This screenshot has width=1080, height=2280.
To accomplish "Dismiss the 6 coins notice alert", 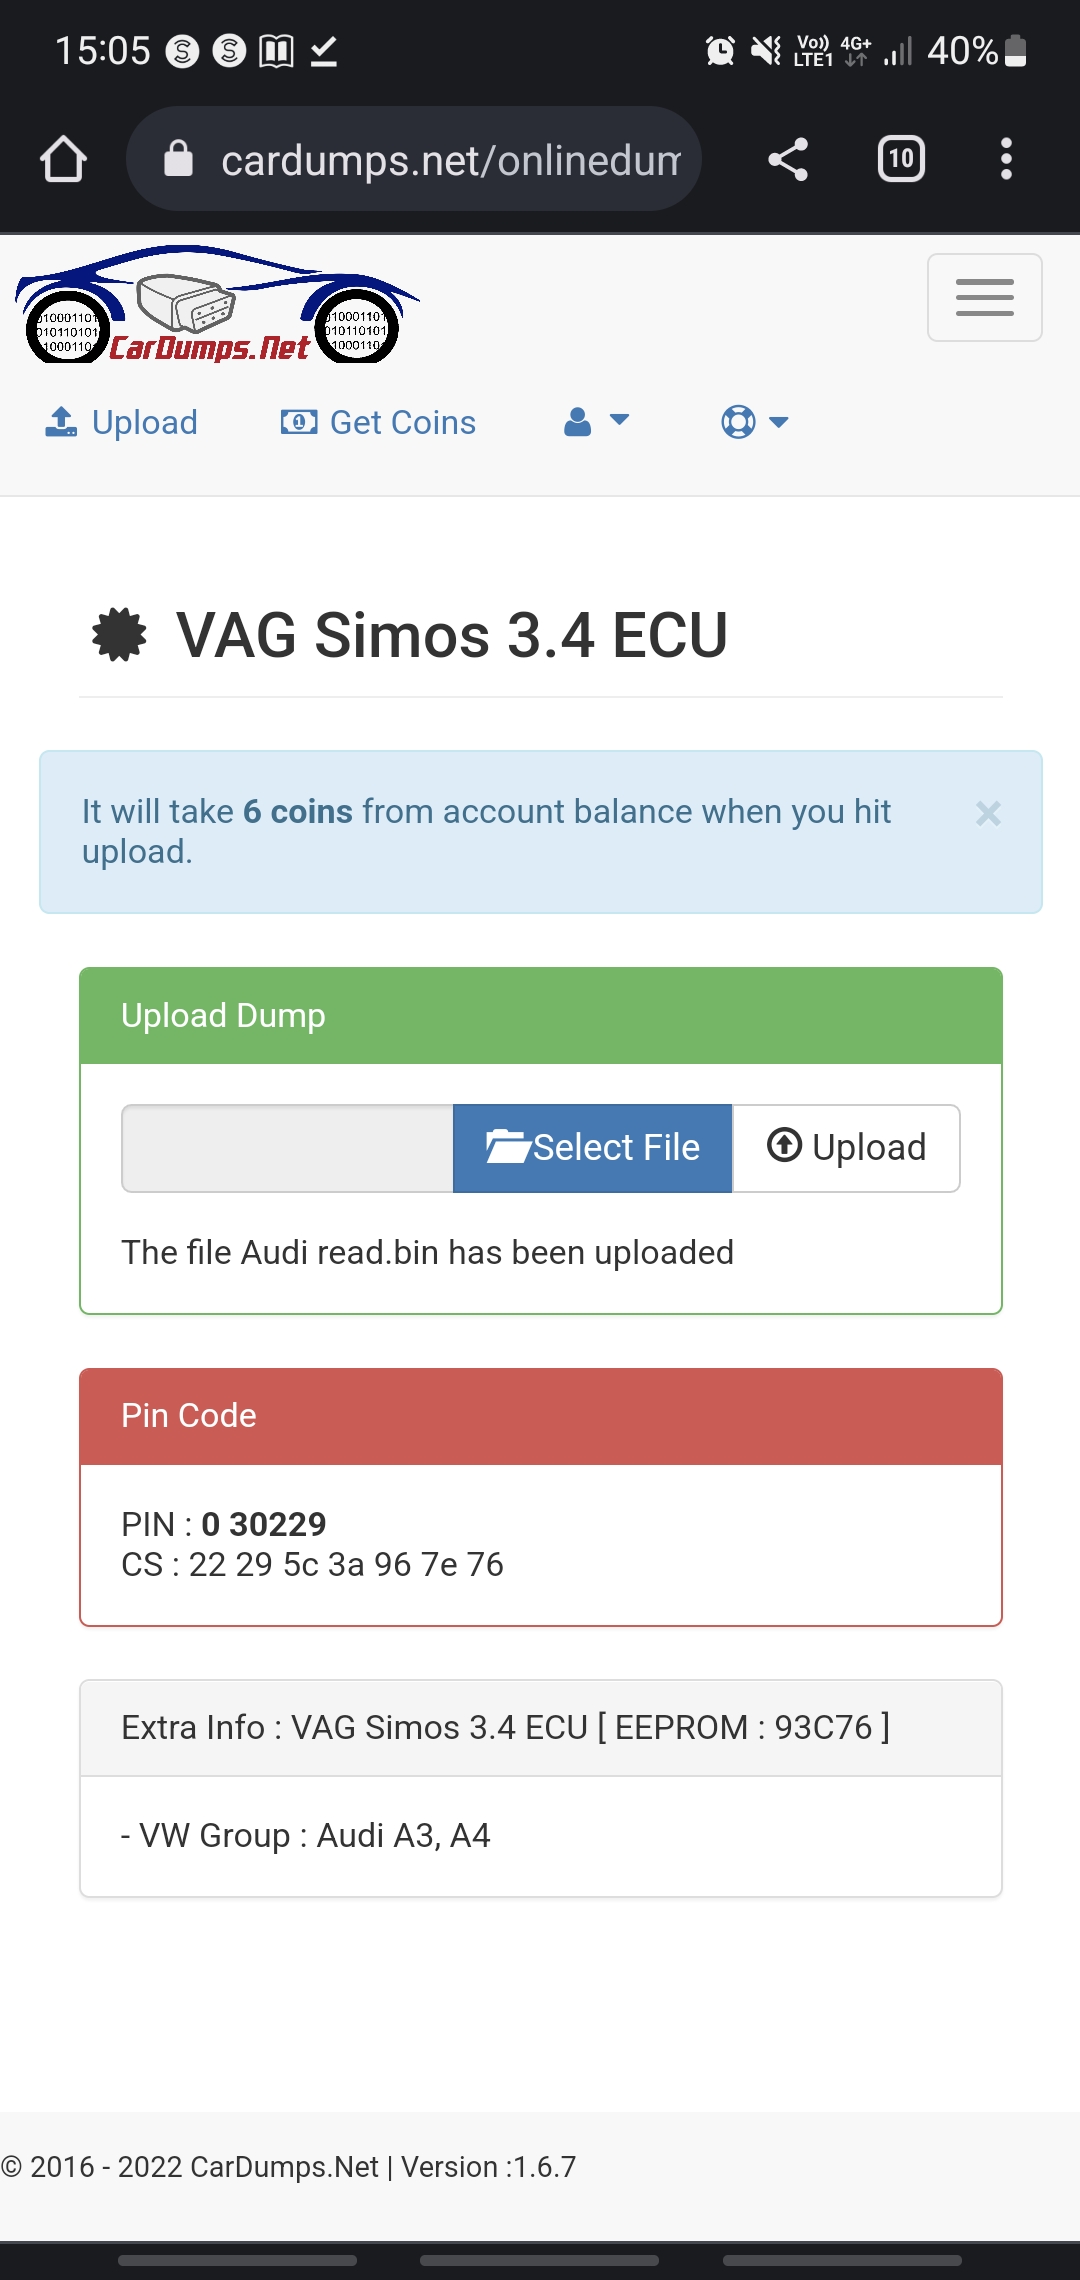I will tap(988, 813).
